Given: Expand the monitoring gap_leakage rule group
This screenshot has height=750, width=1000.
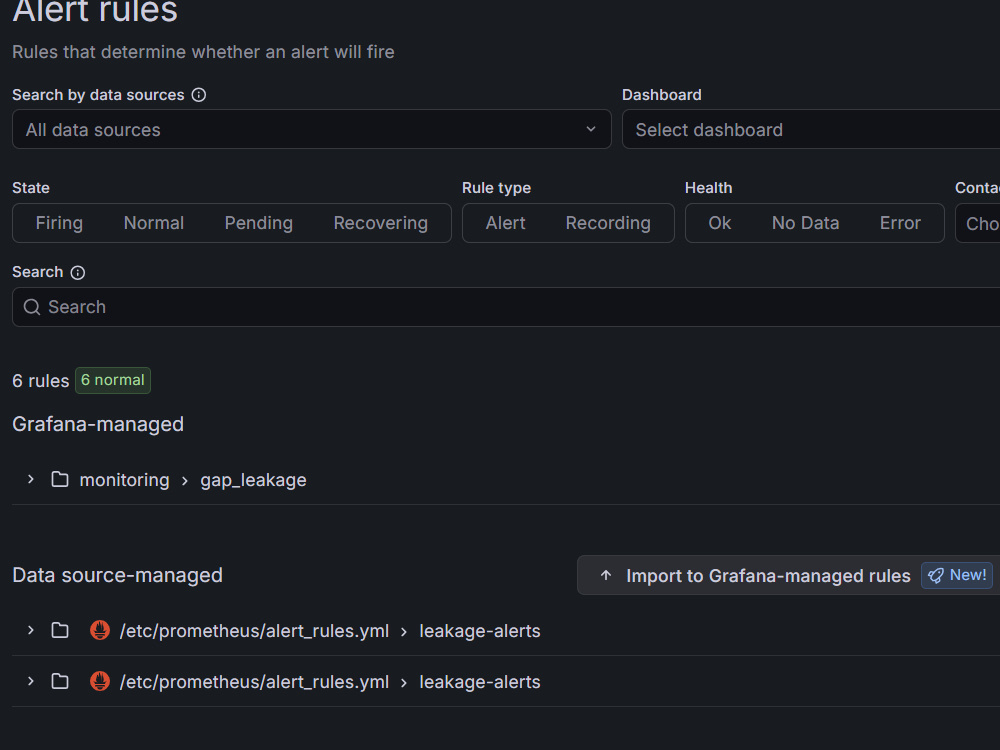Looking at the screenshot, I should click(x=31, y=479).
